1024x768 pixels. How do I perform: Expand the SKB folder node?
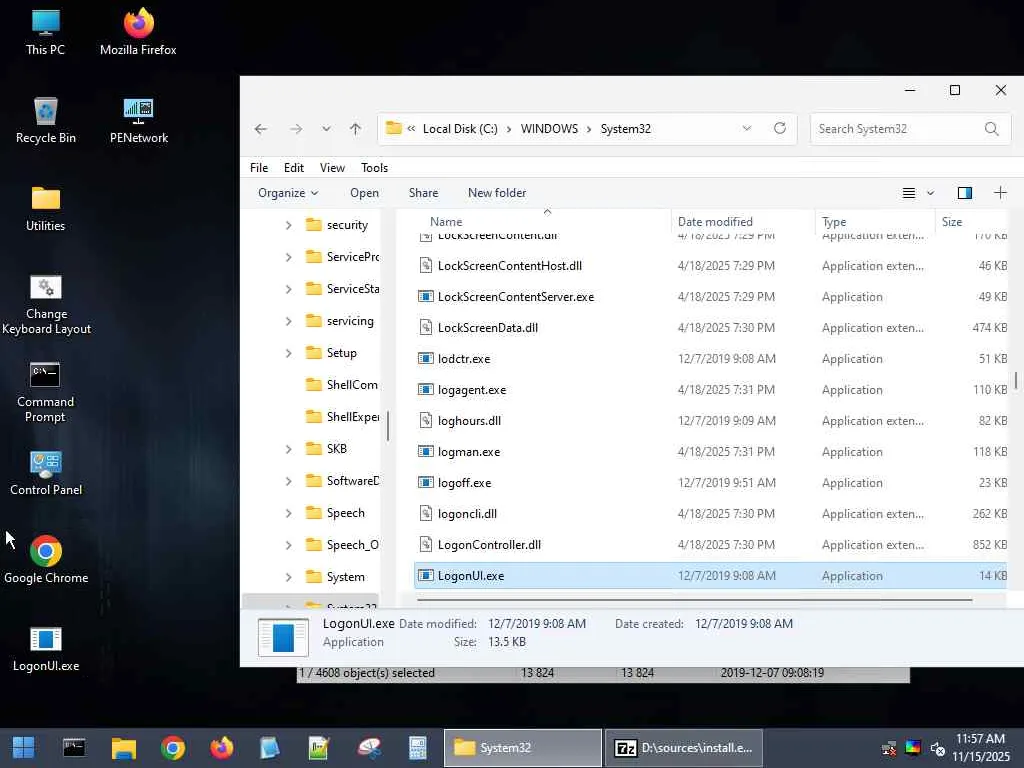click(289, 449)
